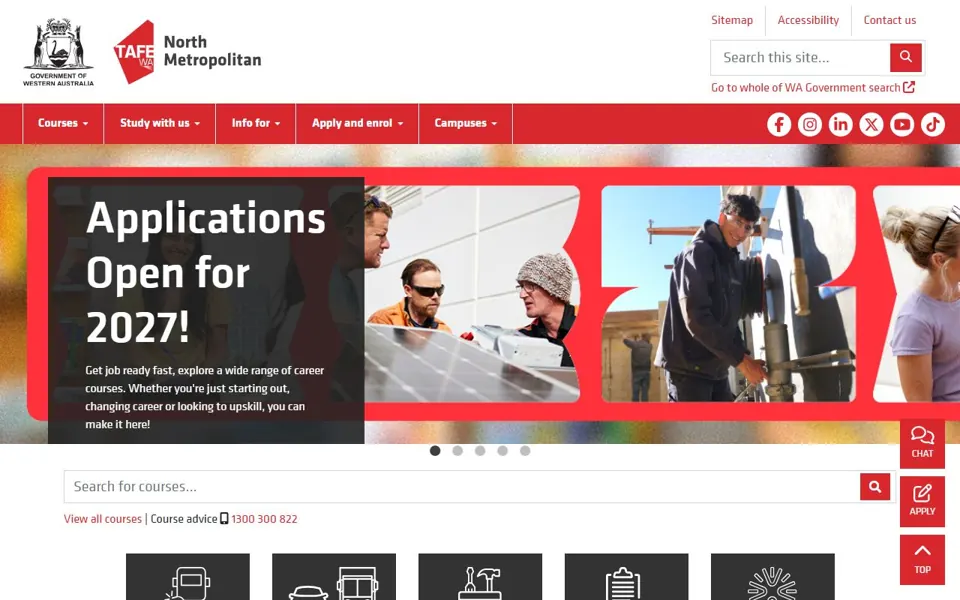Open the Sitemap link
960x600 pixels.
(x=732, y=20)
